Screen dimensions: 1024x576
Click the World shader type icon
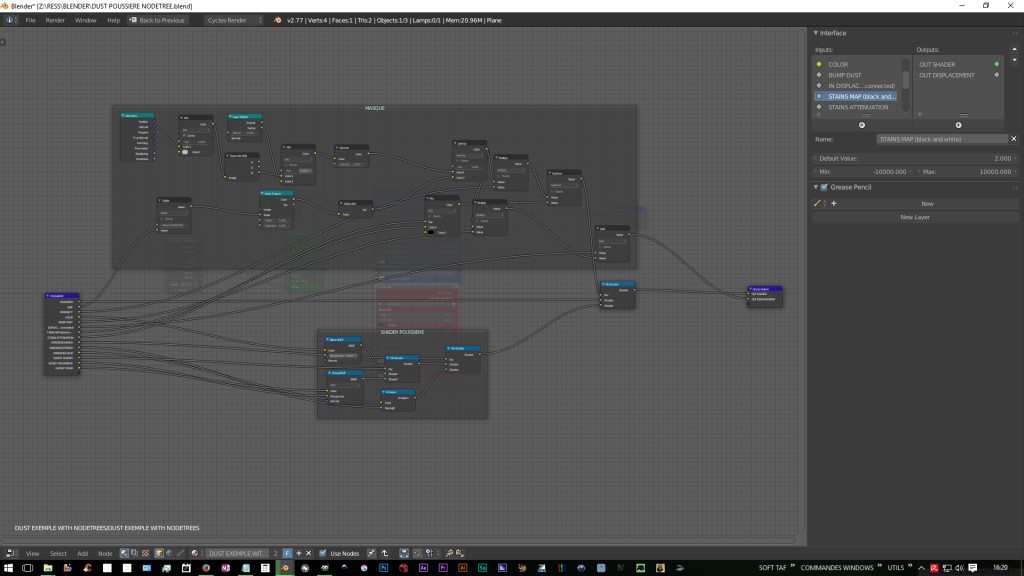click(167, 553)
